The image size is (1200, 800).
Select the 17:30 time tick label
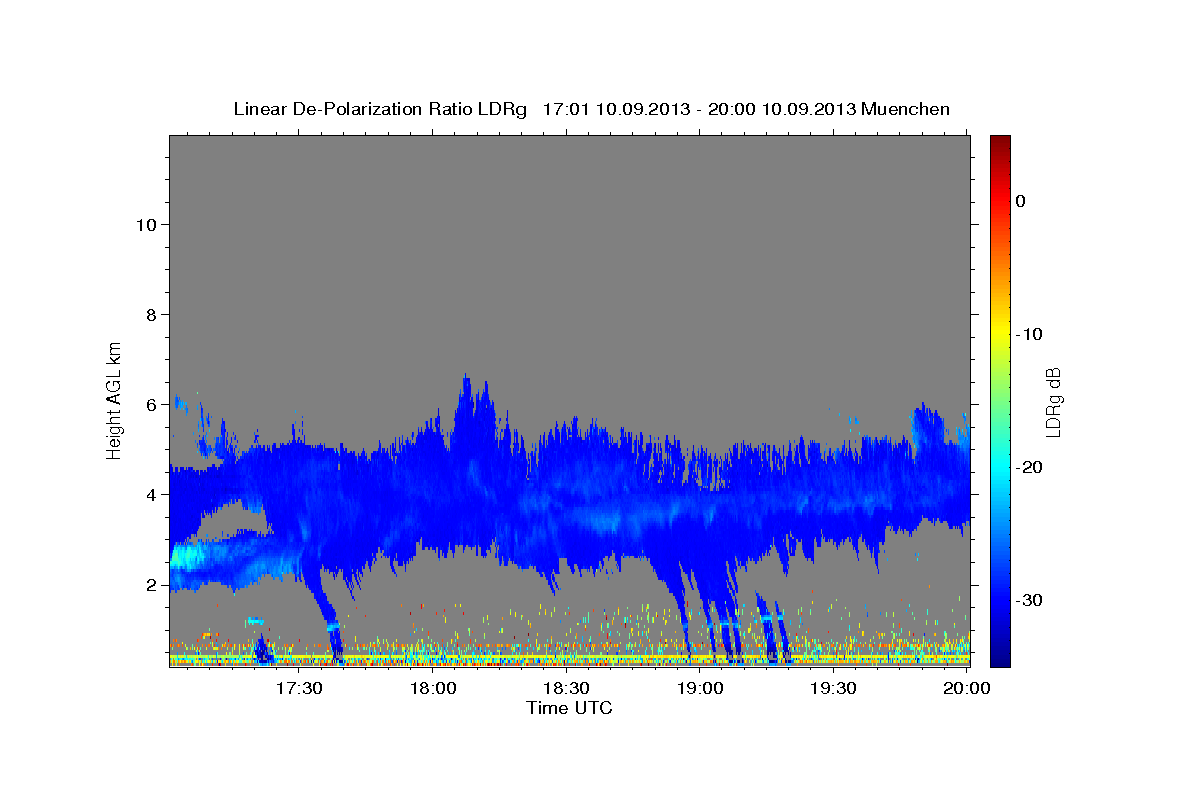(x=299, y=689)
